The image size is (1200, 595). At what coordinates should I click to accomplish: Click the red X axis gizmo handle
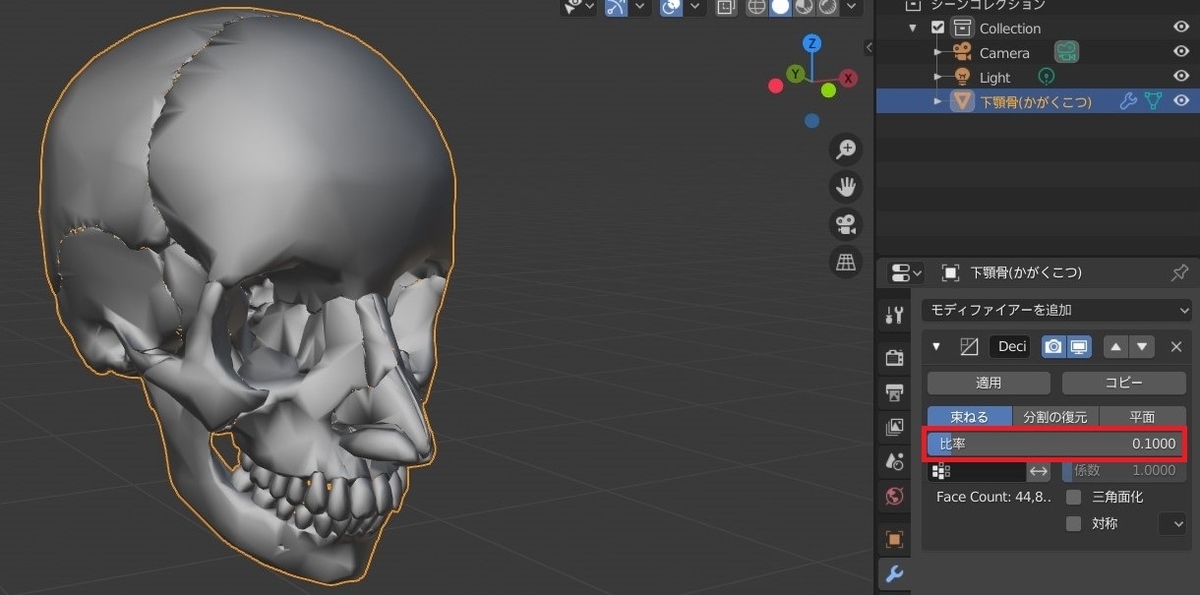tap(848, 77)
